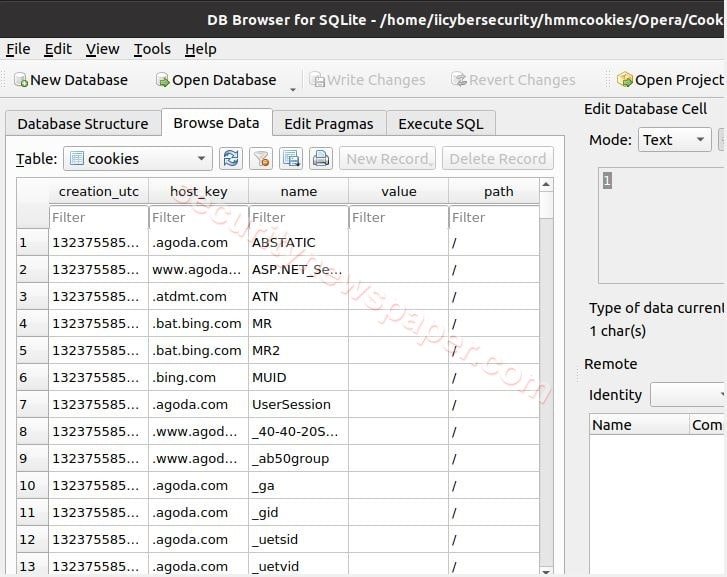This screenshot has width=727, height=577.
Task: Sort by value column header
Action: tap(398, 191)
